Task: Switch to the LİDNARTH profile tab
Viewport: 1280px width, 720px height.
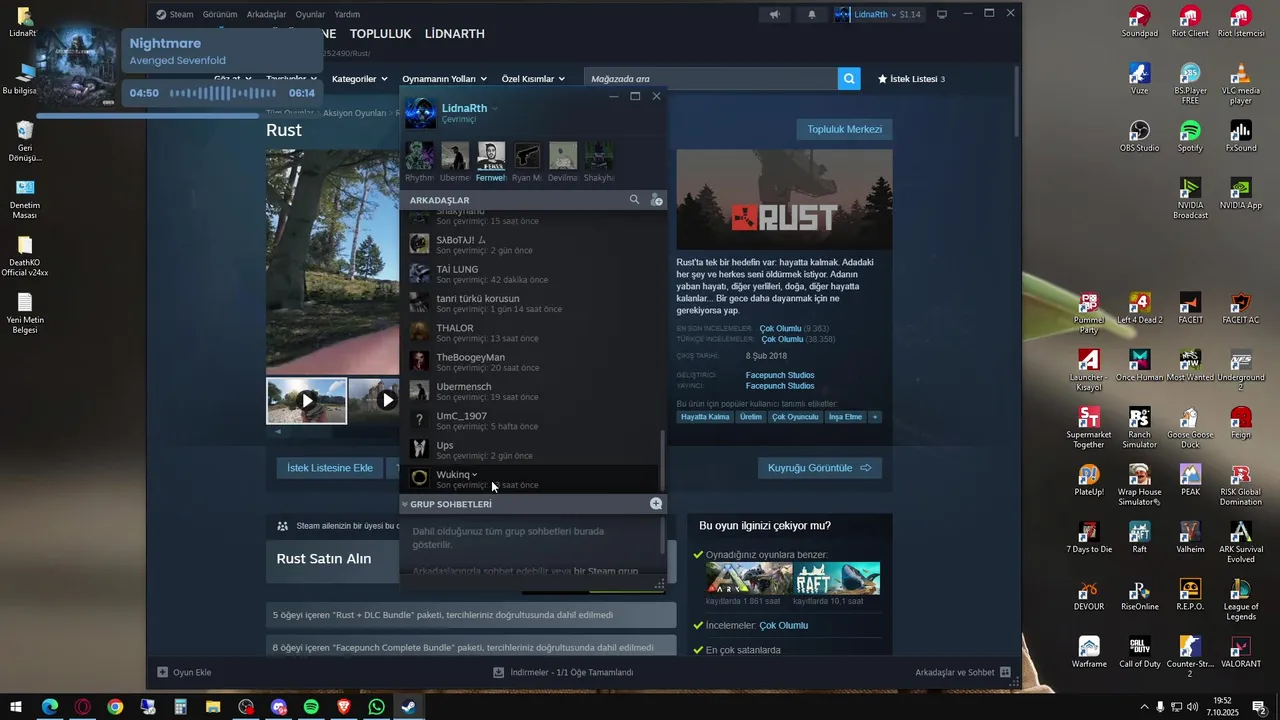Action: [454, 33]
